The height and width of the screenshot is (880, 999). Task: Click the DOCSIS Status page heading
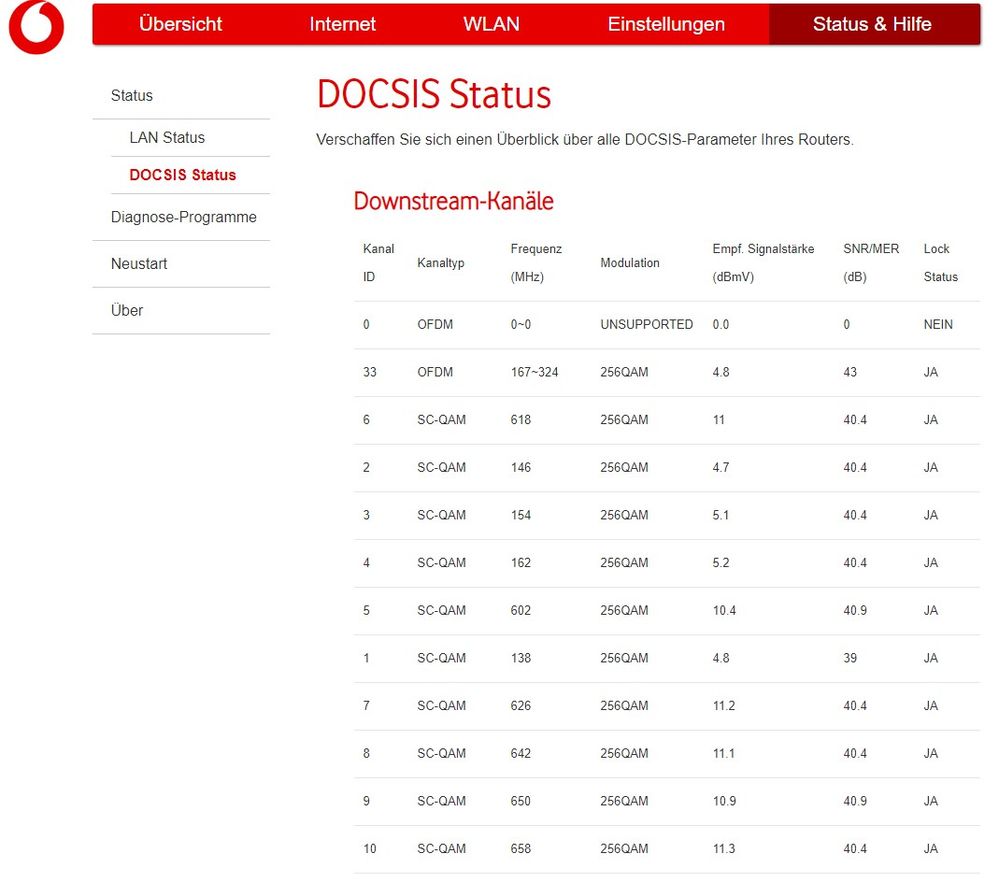(x=434, y=94)
